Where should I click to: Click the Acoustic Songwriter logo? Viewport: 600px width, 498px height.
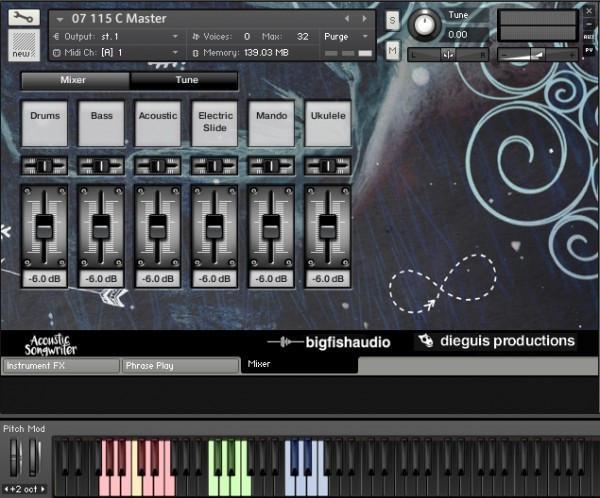tap(51, 345)
